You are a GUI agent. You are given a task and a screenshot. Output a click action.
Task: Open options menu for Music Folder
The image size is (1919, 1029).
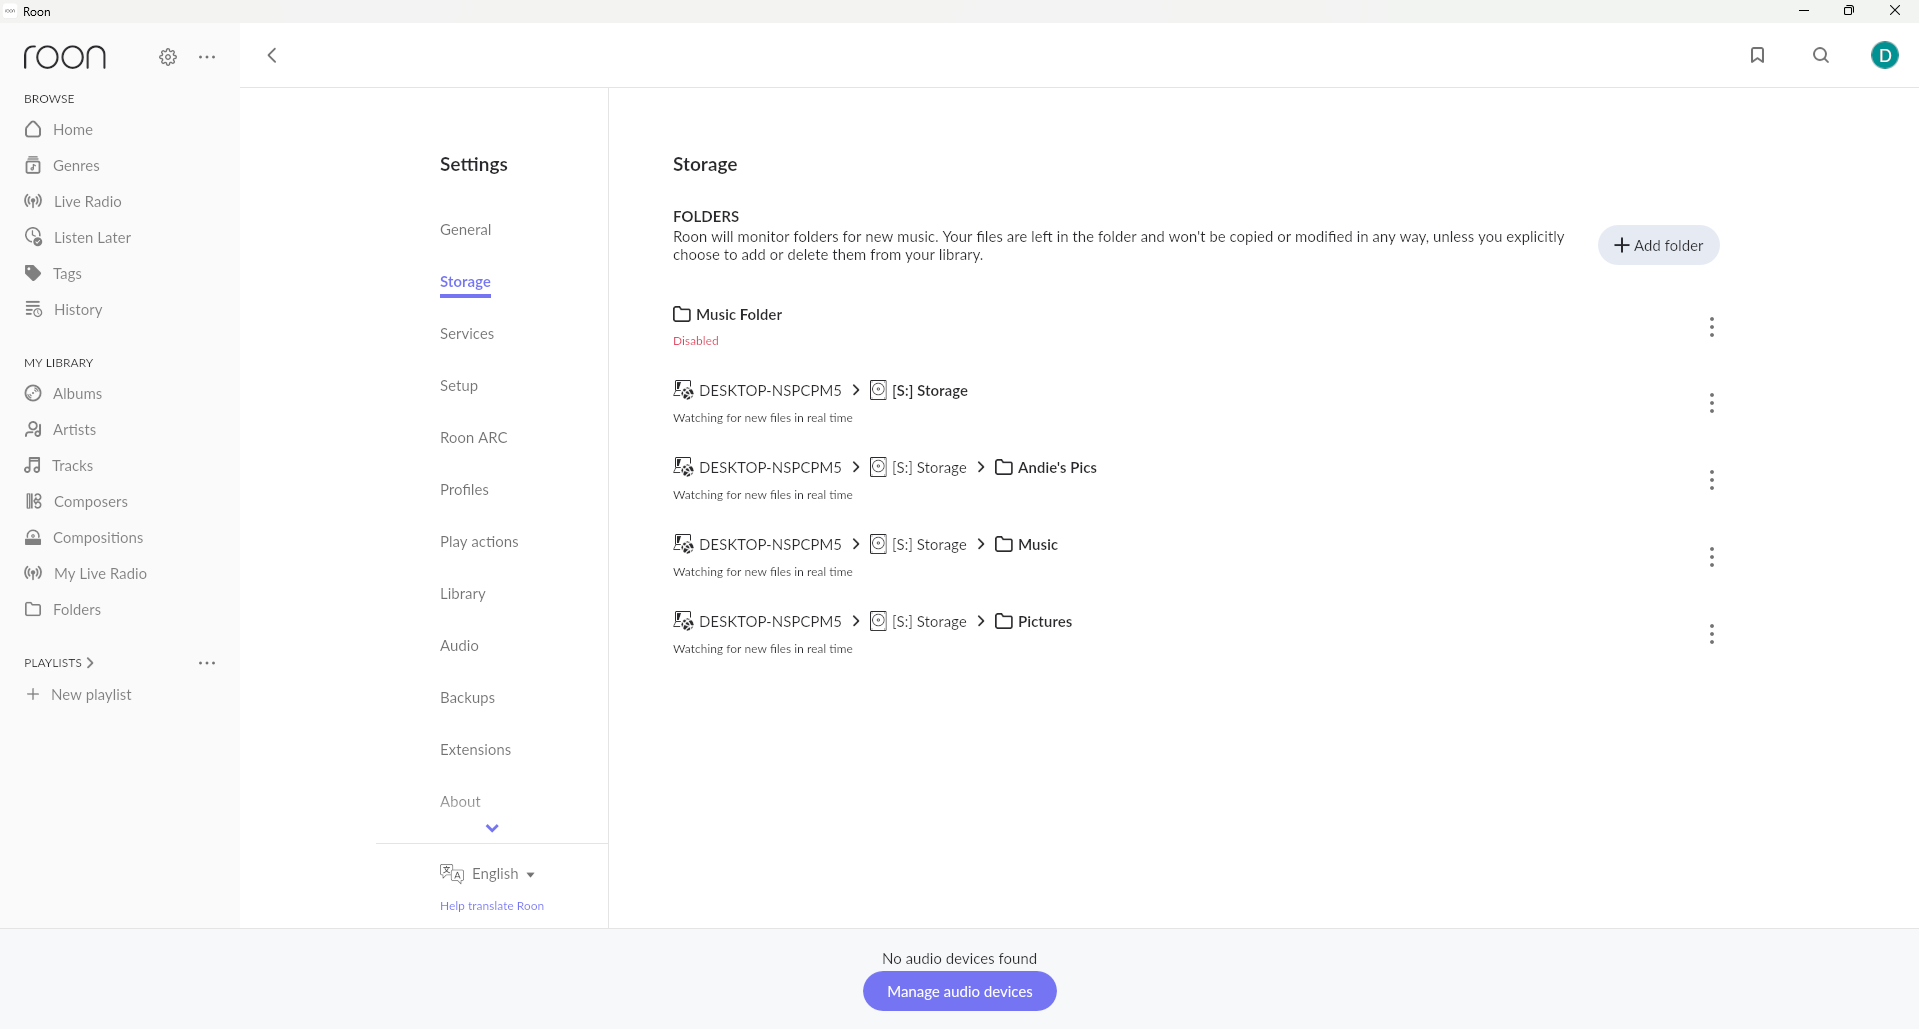point(1711,327)
